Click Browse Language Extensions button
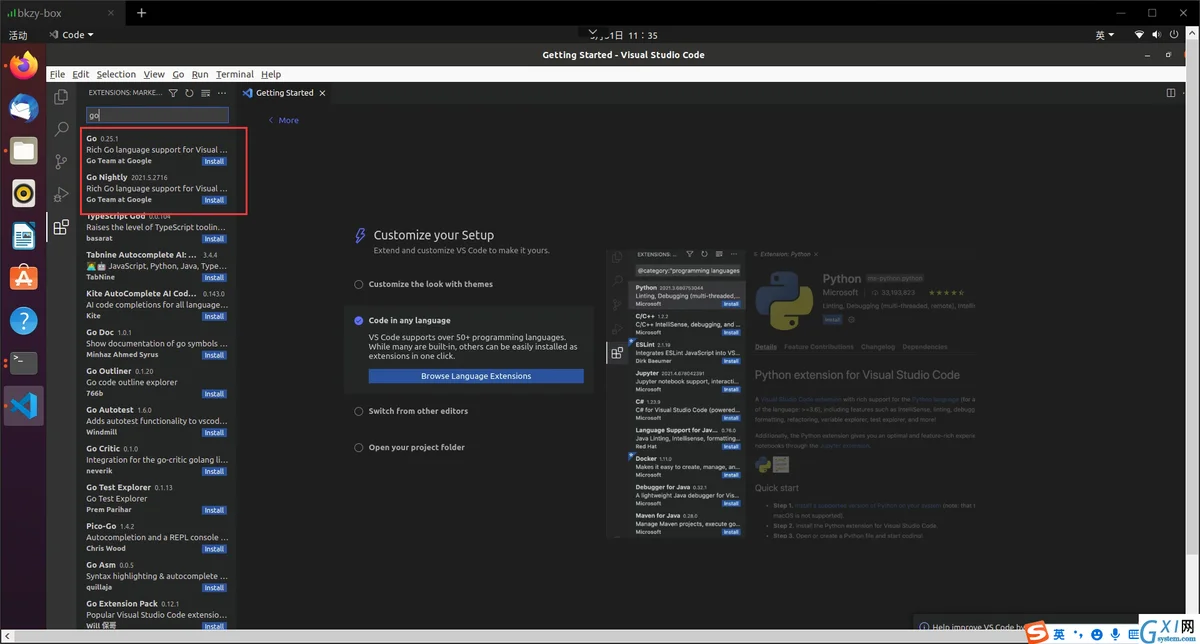 476,376
